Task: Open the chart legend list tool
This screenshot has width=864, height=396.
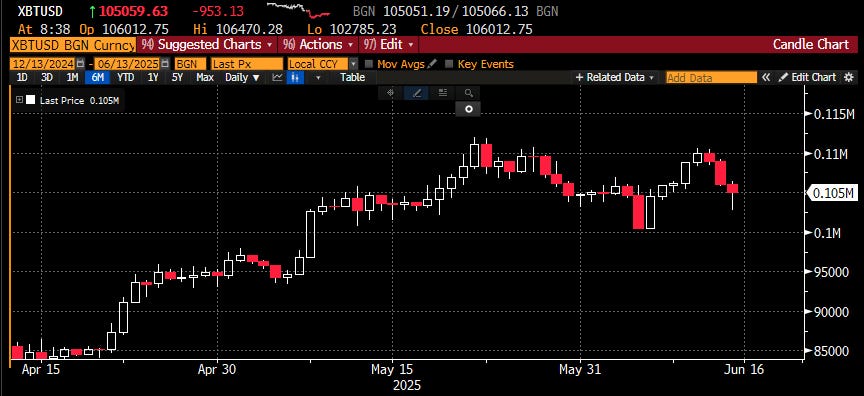Action: click(x=442, y=93)
